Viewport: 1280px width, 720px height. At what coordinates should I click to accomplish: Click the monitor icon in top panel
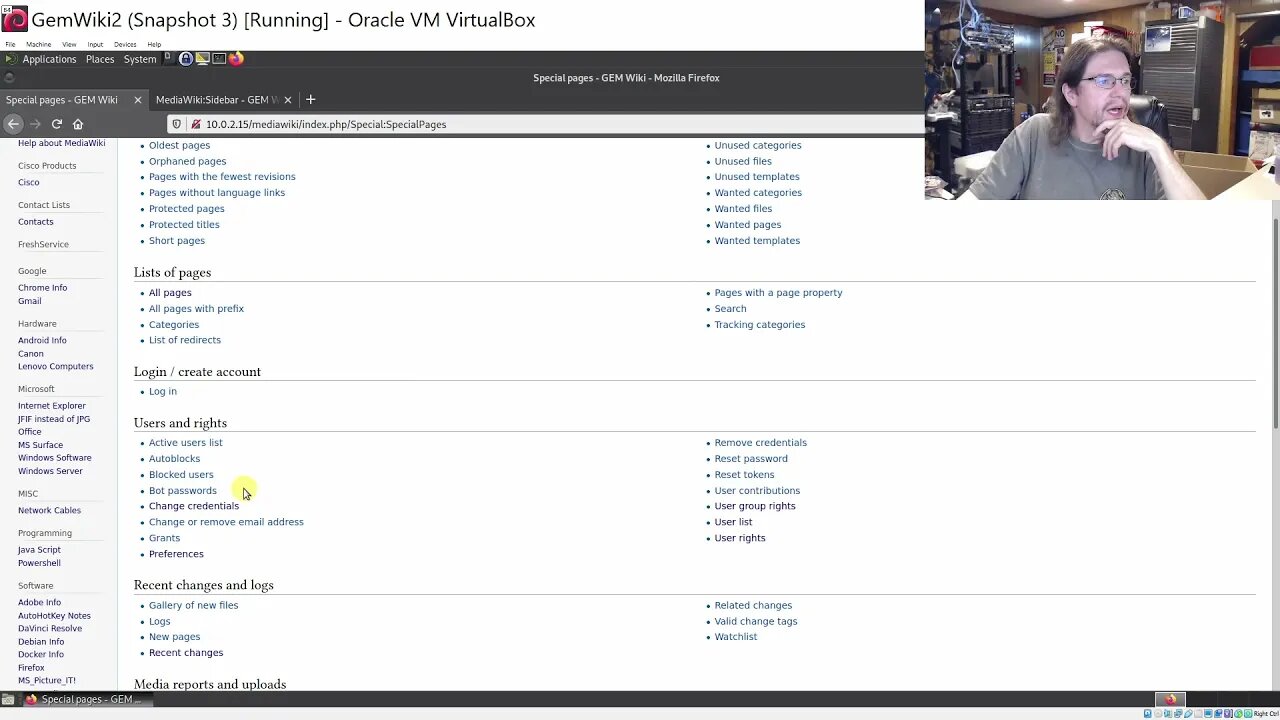point(202,59)
